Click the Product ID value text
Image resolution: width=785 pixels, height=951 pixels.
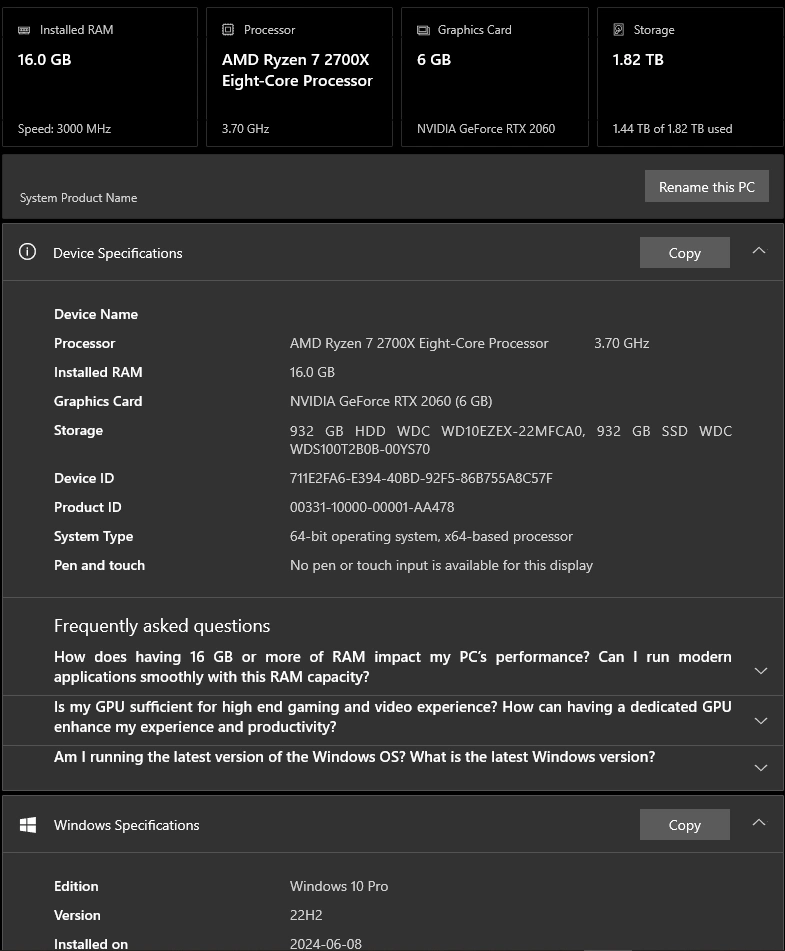tap(372, 507)
